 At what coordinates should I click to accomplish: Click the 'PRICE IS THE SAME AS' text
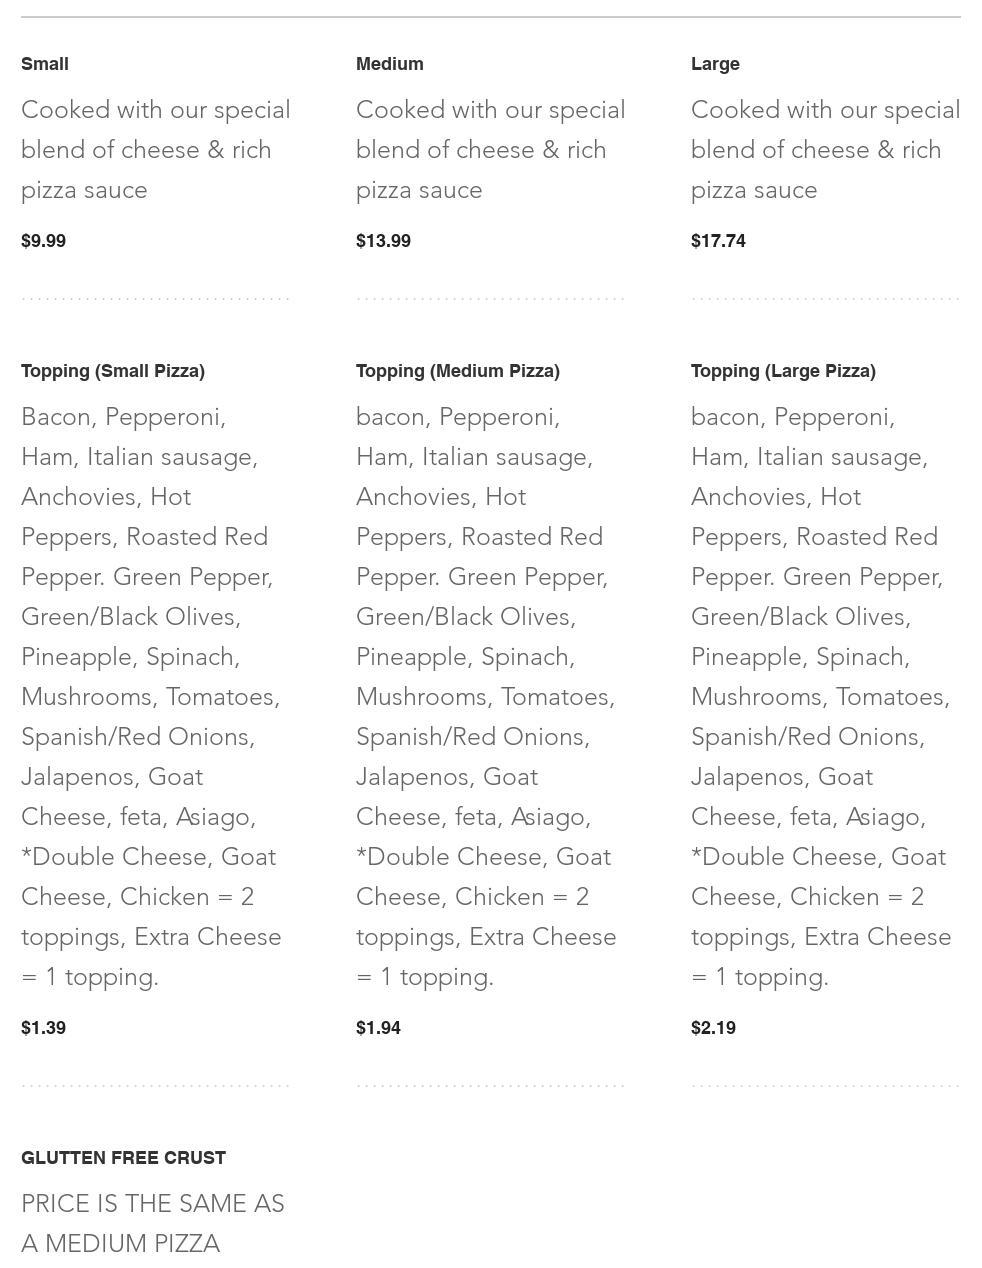(x=153, y=1204)
